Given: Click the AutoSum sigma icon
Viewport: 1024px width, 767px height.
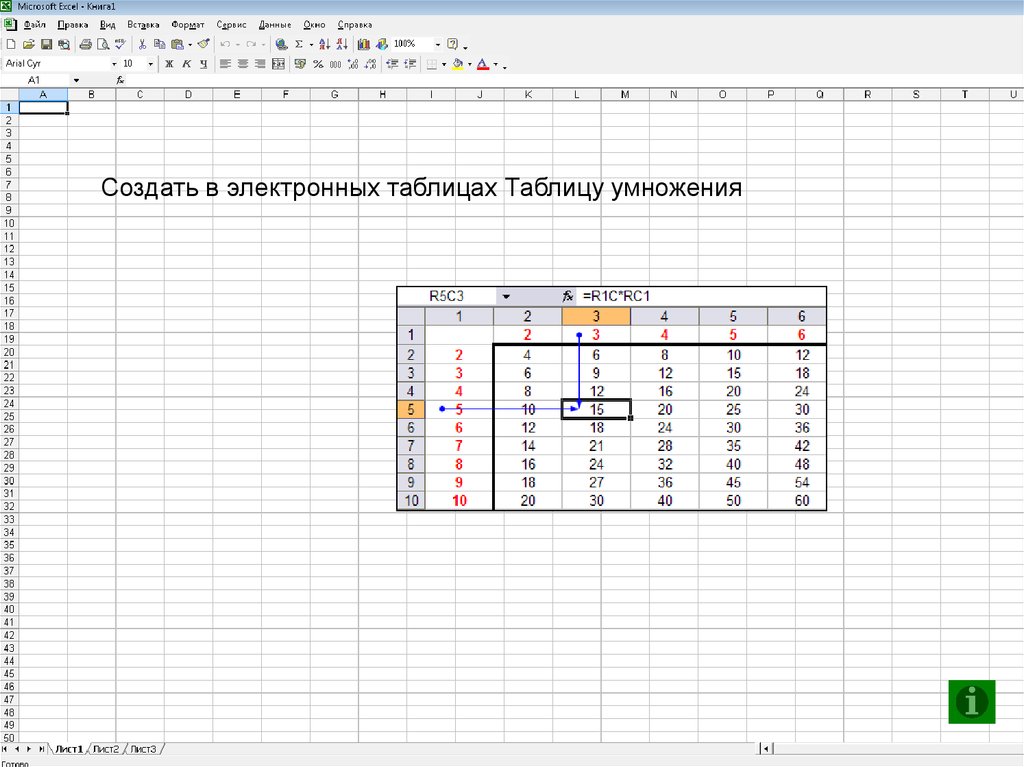Looking at the screenshot, I should 298,44.
